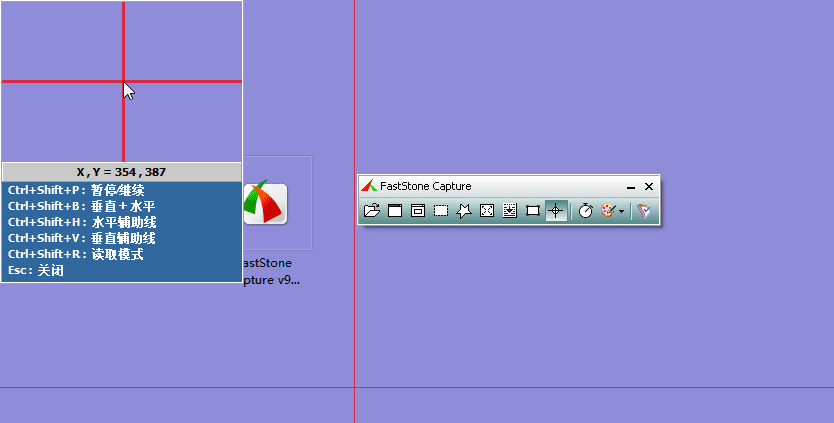Click the Ctrl+Shift+P pause/continue hint

(76, 190)
